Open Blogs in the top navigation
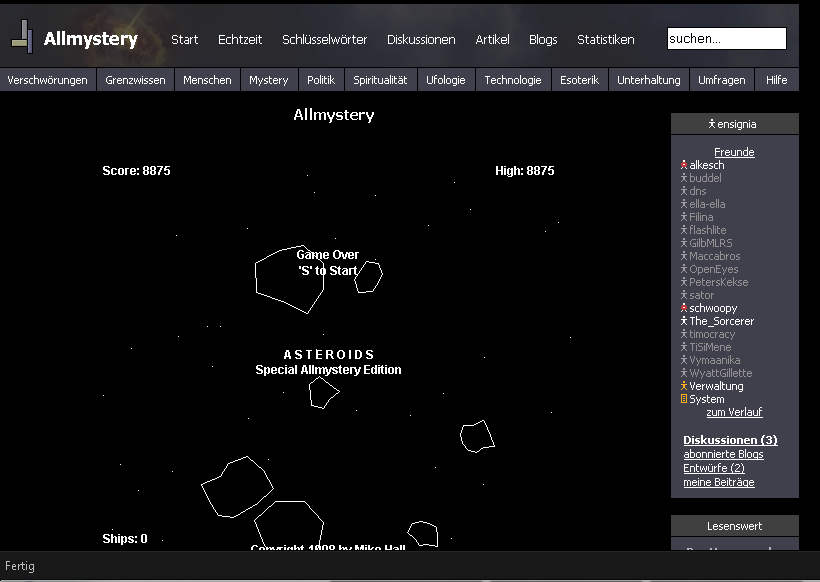The image size is (820, 582). pos(543,39)
